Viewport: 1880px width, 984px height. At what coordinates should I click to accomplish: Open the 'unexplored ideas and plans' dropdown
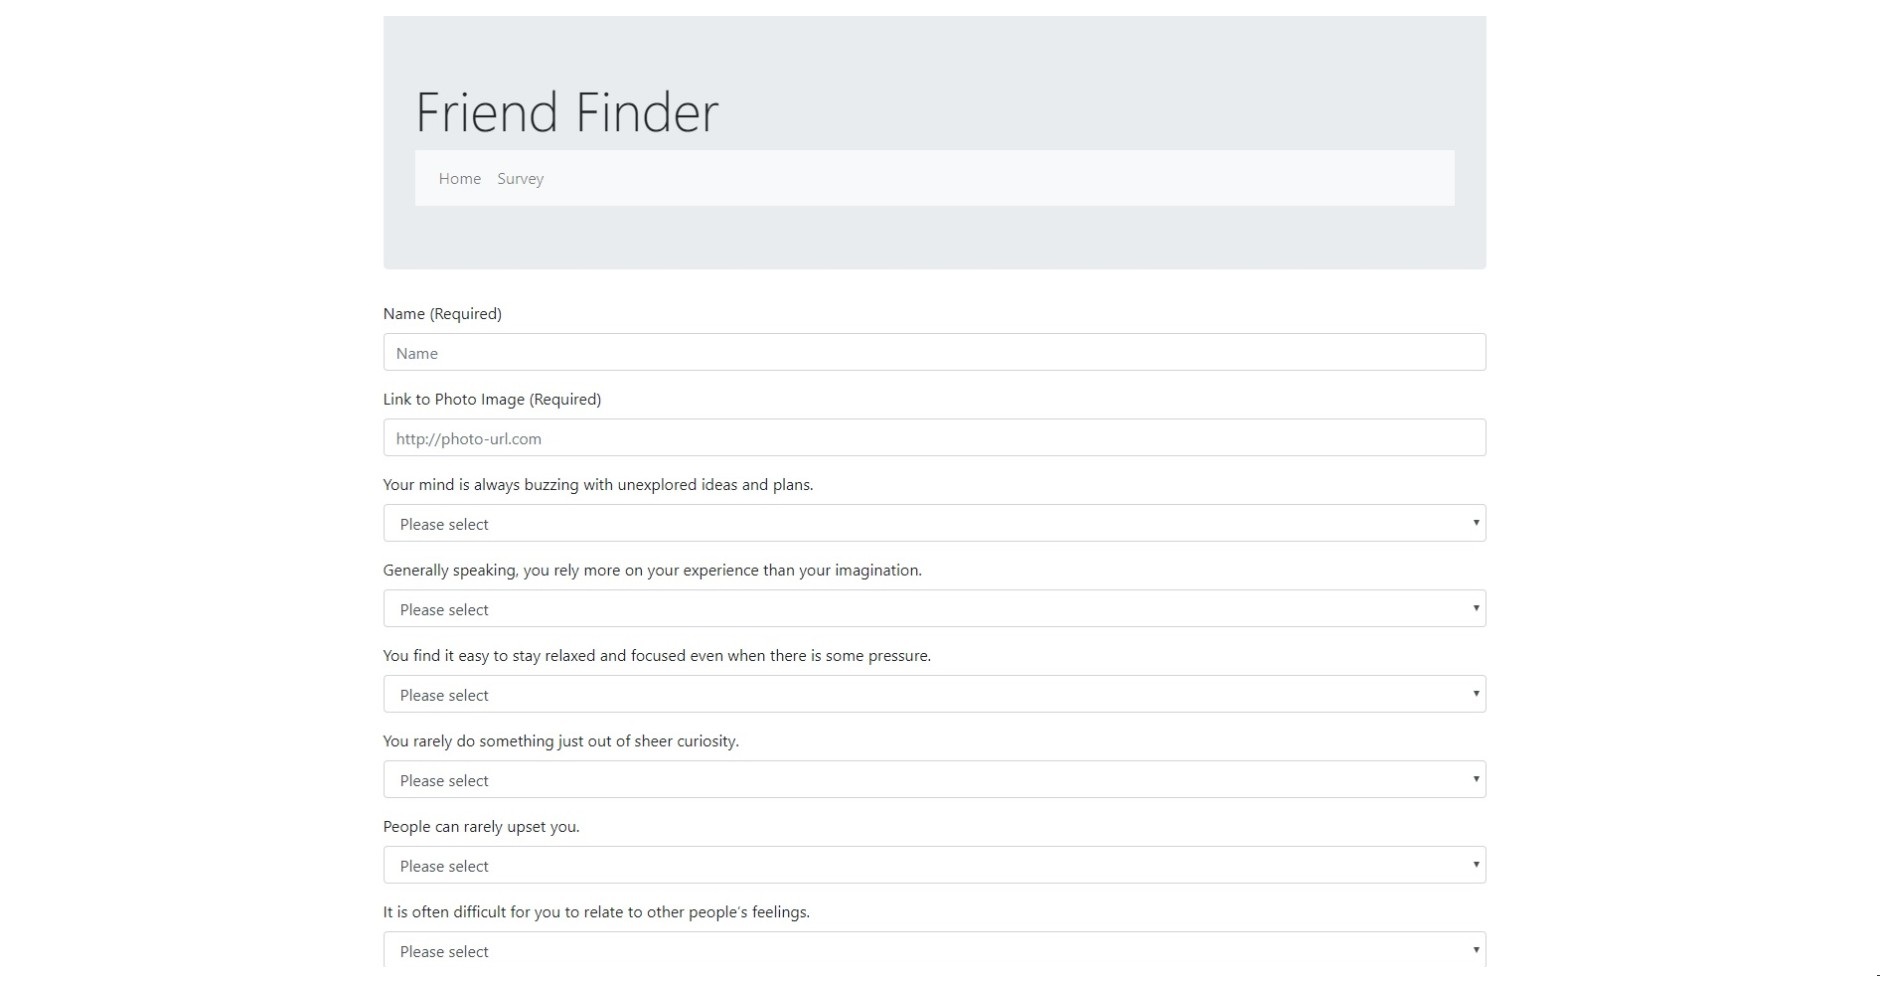933,524
